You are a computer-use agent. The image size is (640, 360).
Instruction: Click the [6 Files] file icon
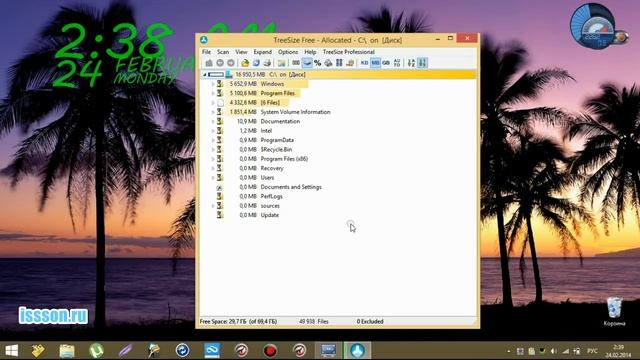[220, 103]
